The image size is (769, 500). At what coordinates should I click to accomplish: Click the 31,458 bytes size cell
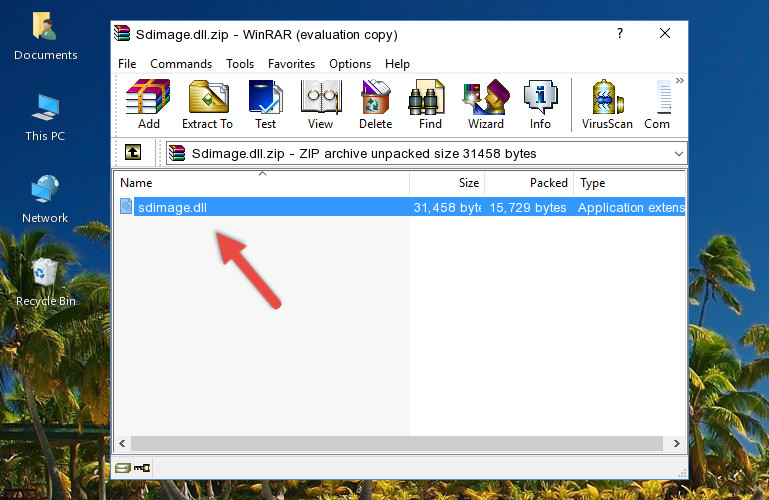point(447,207)
